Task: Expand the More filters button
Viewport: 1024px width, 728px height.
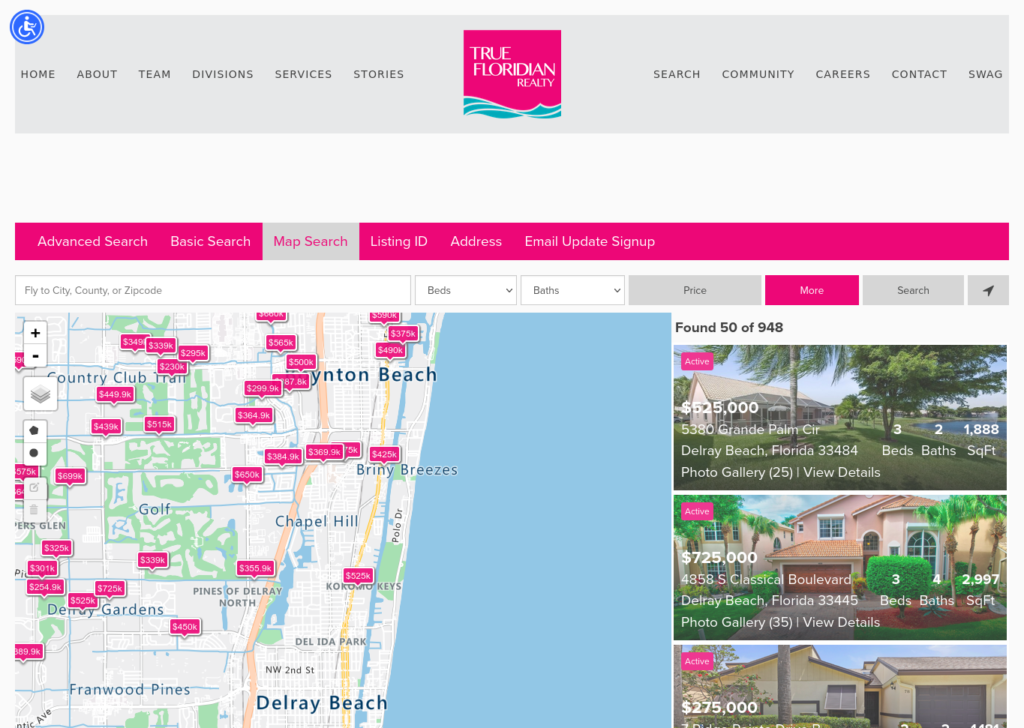Action: point(812,291)
